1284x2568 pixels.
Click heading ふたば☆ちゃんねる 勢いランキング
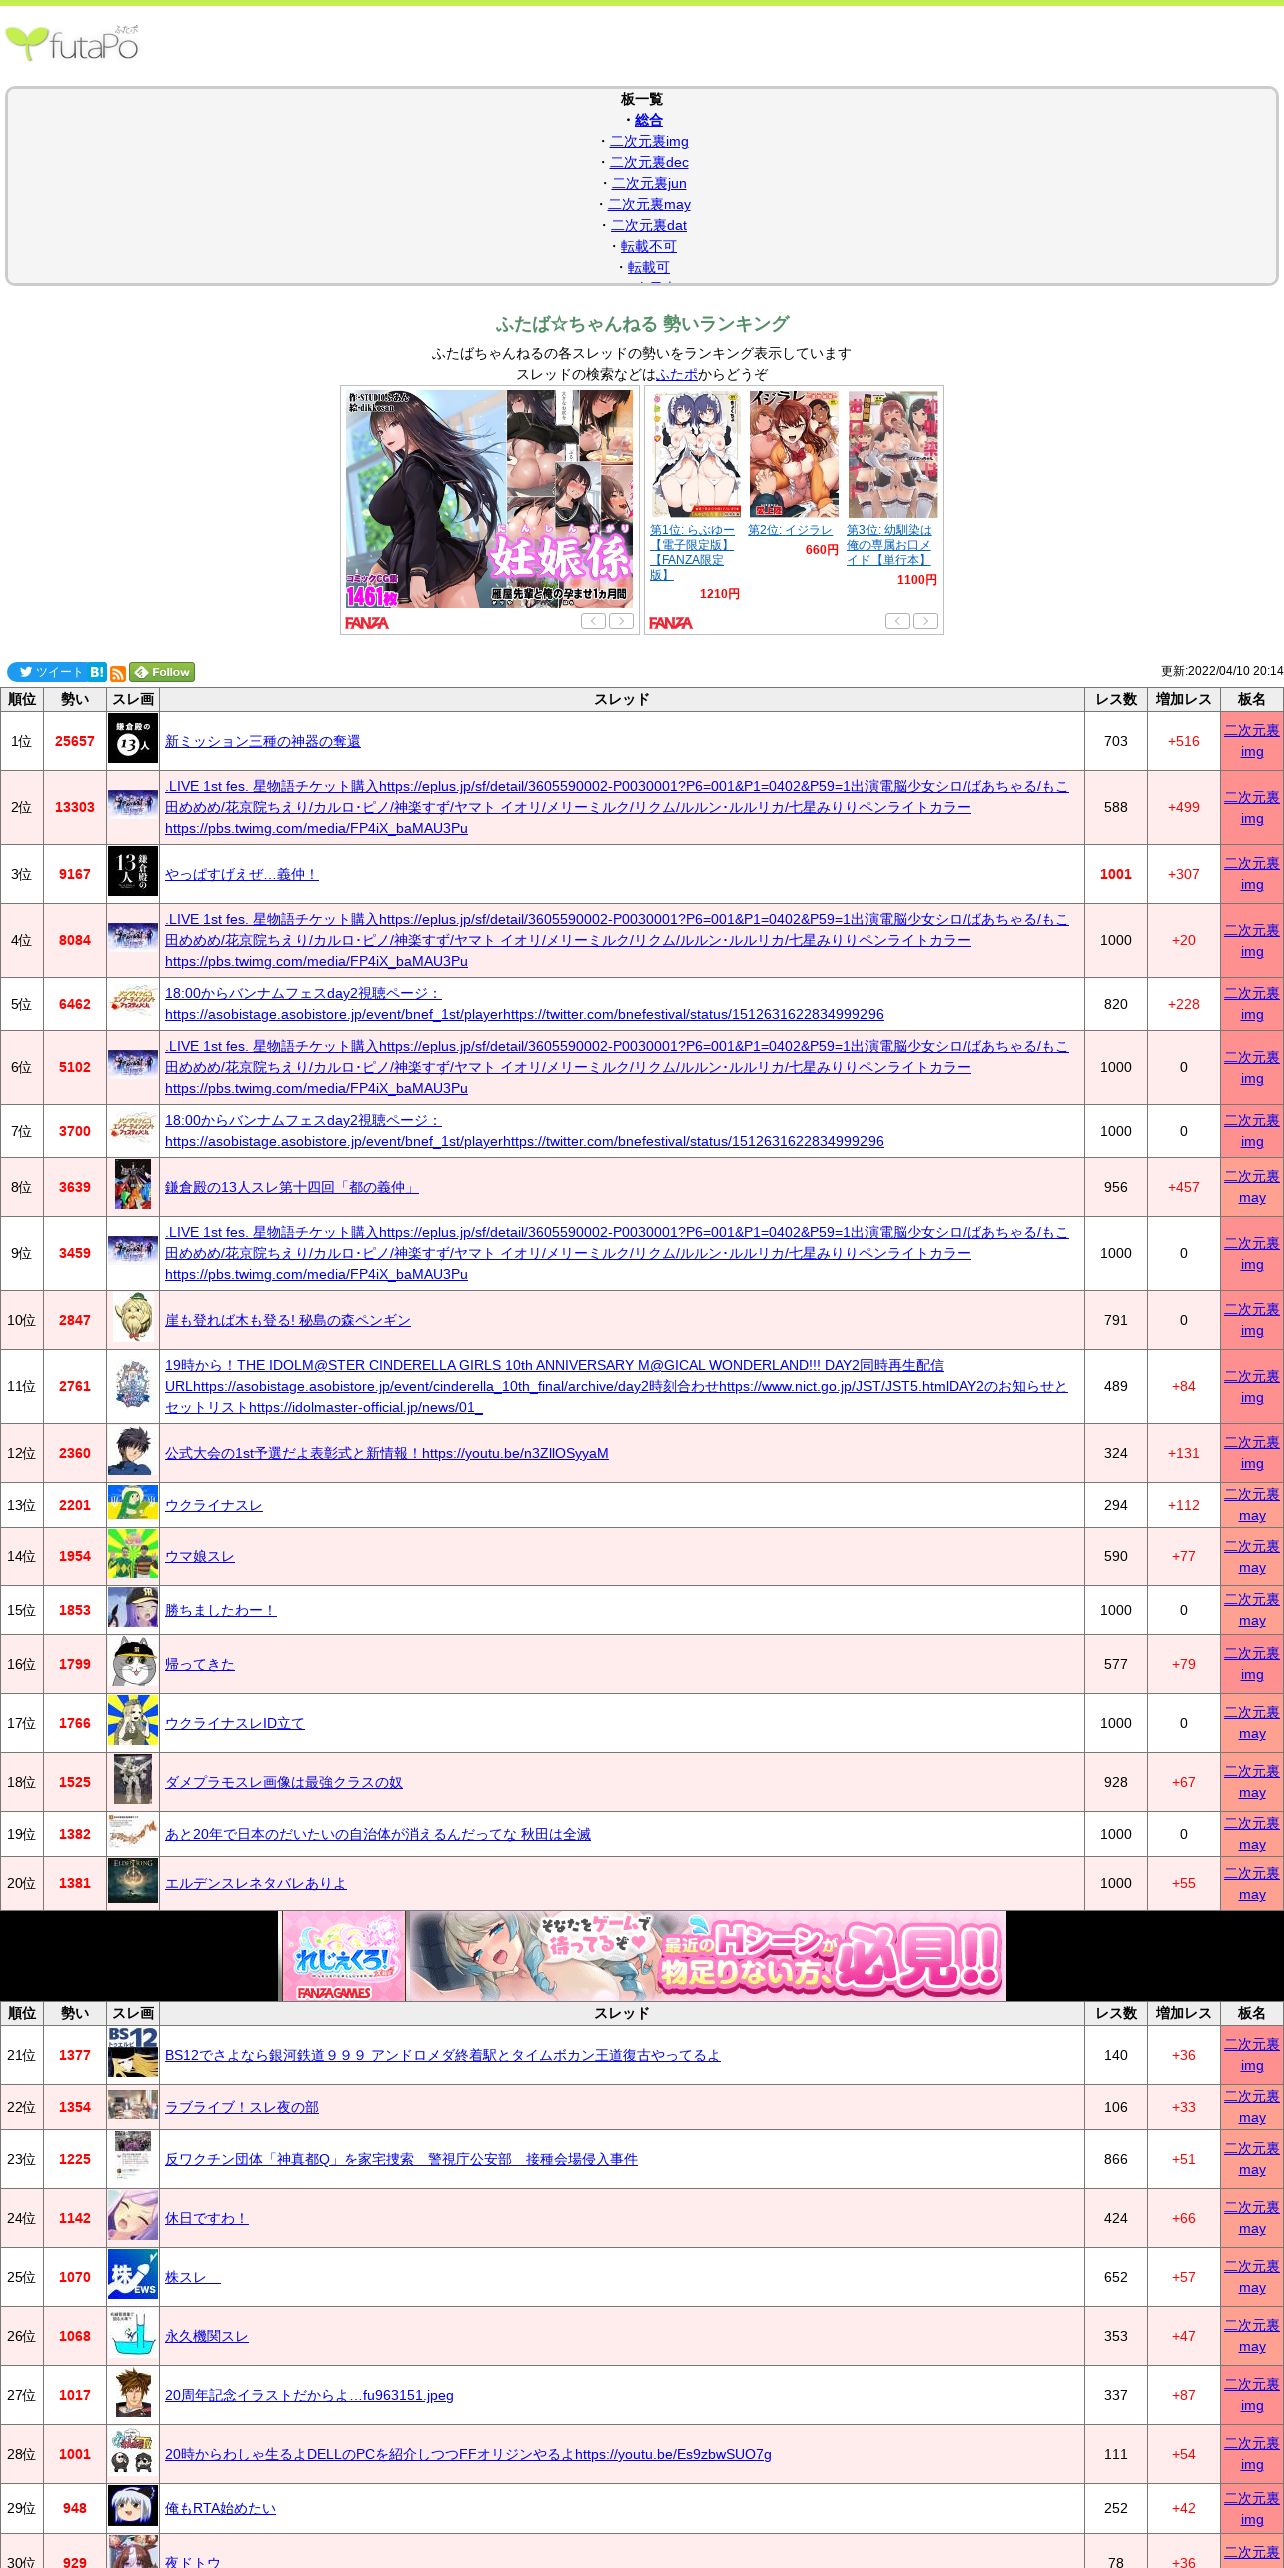tap(642, 324)
